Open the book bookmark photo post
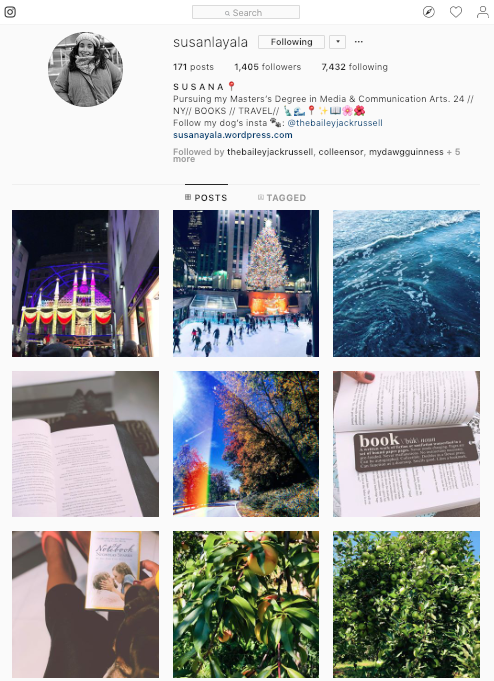The height and width of the screenshot is (681, 494). click(406, 444)
